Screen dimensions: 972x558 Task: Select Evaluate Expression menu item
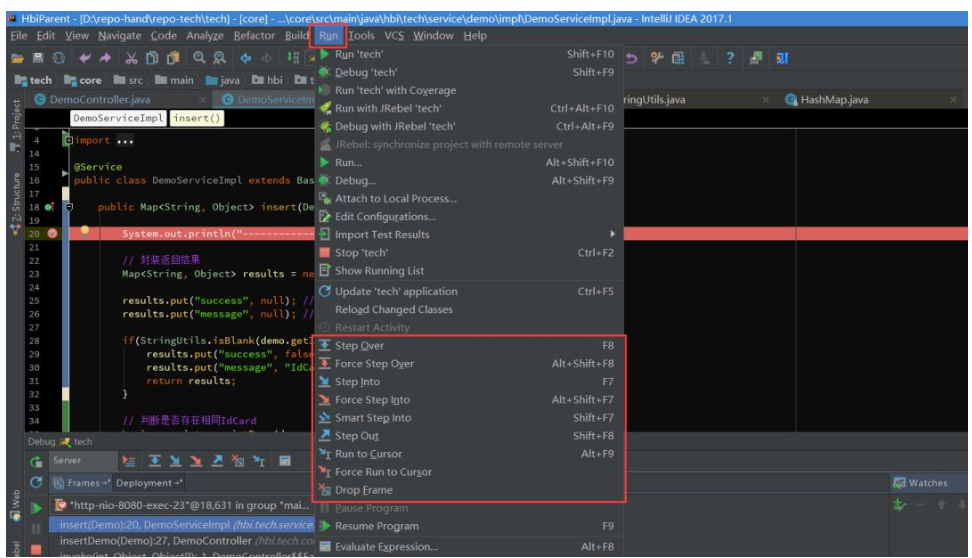coord(469,547)
